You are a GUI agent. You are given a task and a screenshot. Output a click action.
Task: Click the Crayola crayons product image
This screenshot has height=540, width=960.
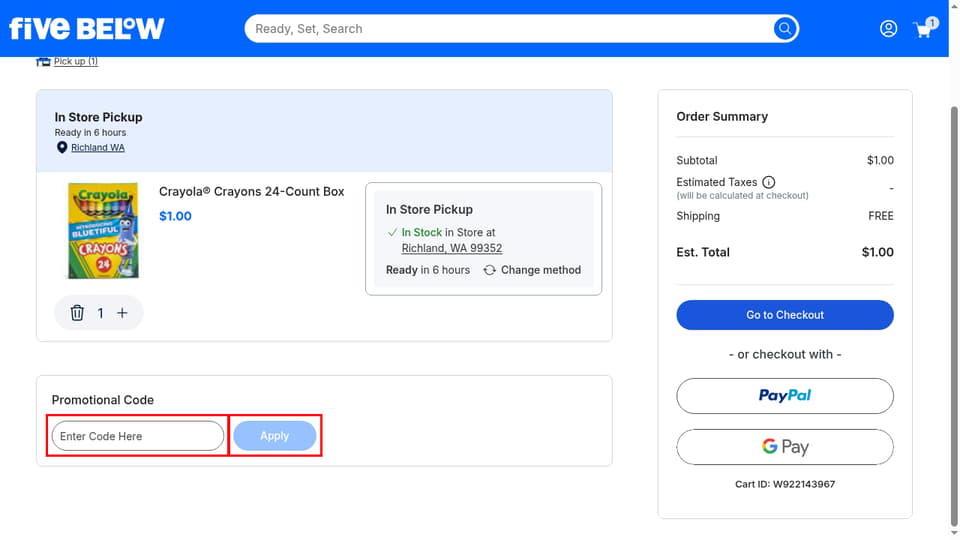pyautogui.click(x=103, y=231)
